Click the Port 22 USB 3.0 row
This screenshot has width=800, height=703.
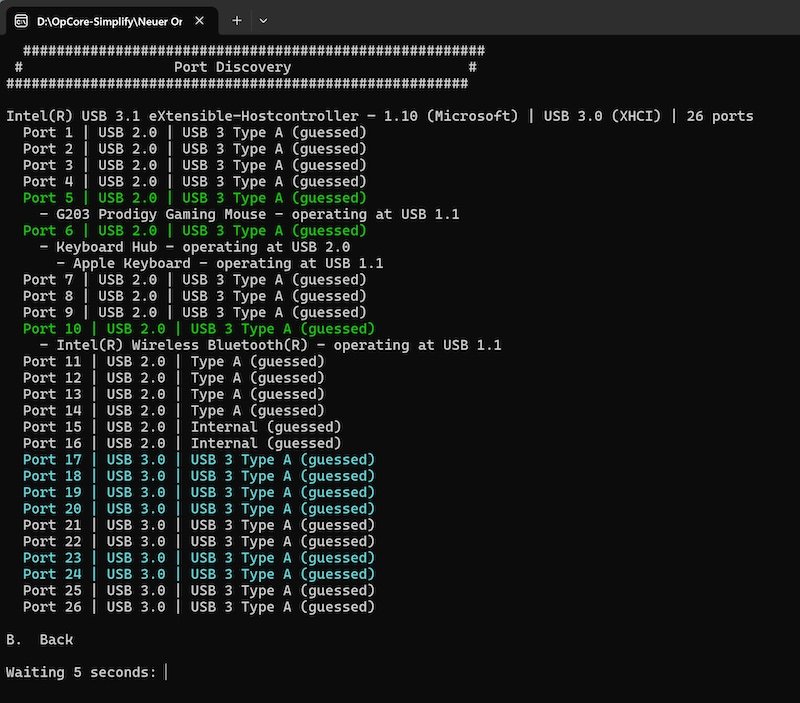(x=199, y=541)
